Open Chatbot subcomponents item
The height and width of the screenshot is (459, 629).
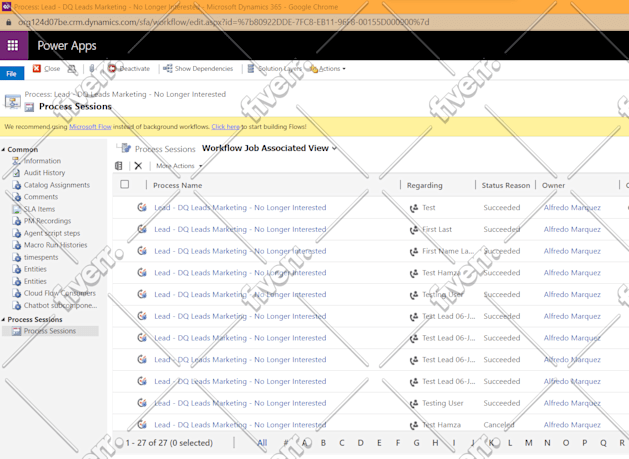(60, 305)
